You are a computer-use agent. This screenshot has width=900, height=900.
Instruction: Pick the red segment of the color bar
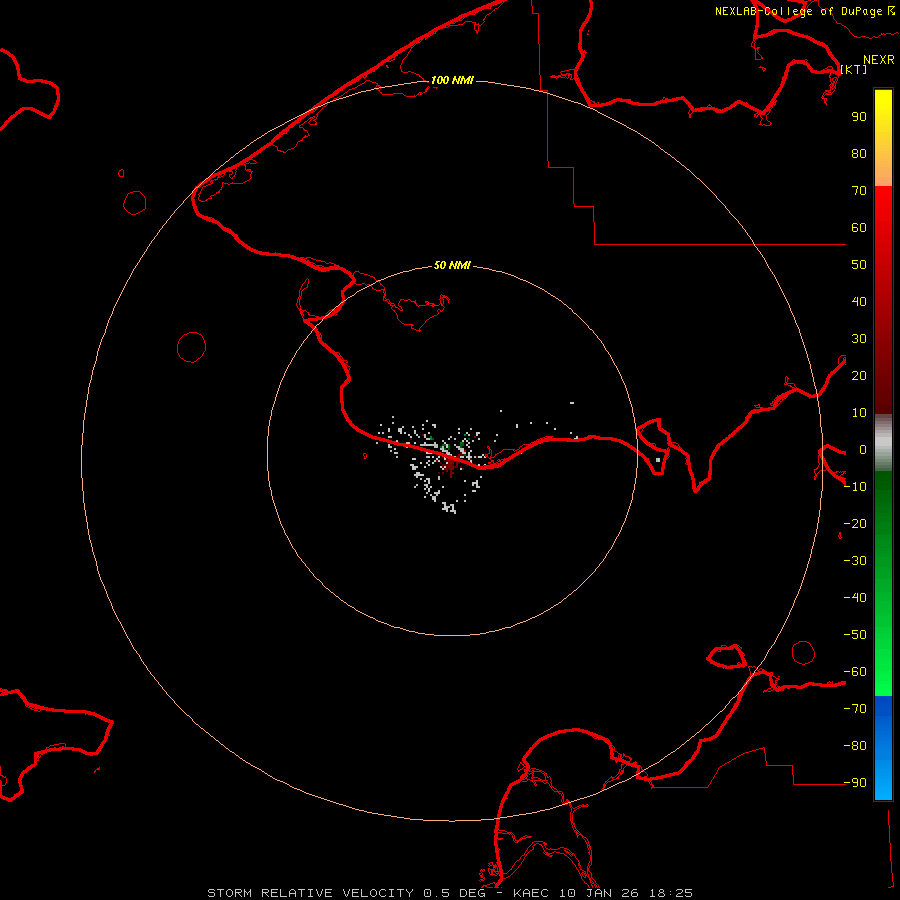click(x=883, y=300)
